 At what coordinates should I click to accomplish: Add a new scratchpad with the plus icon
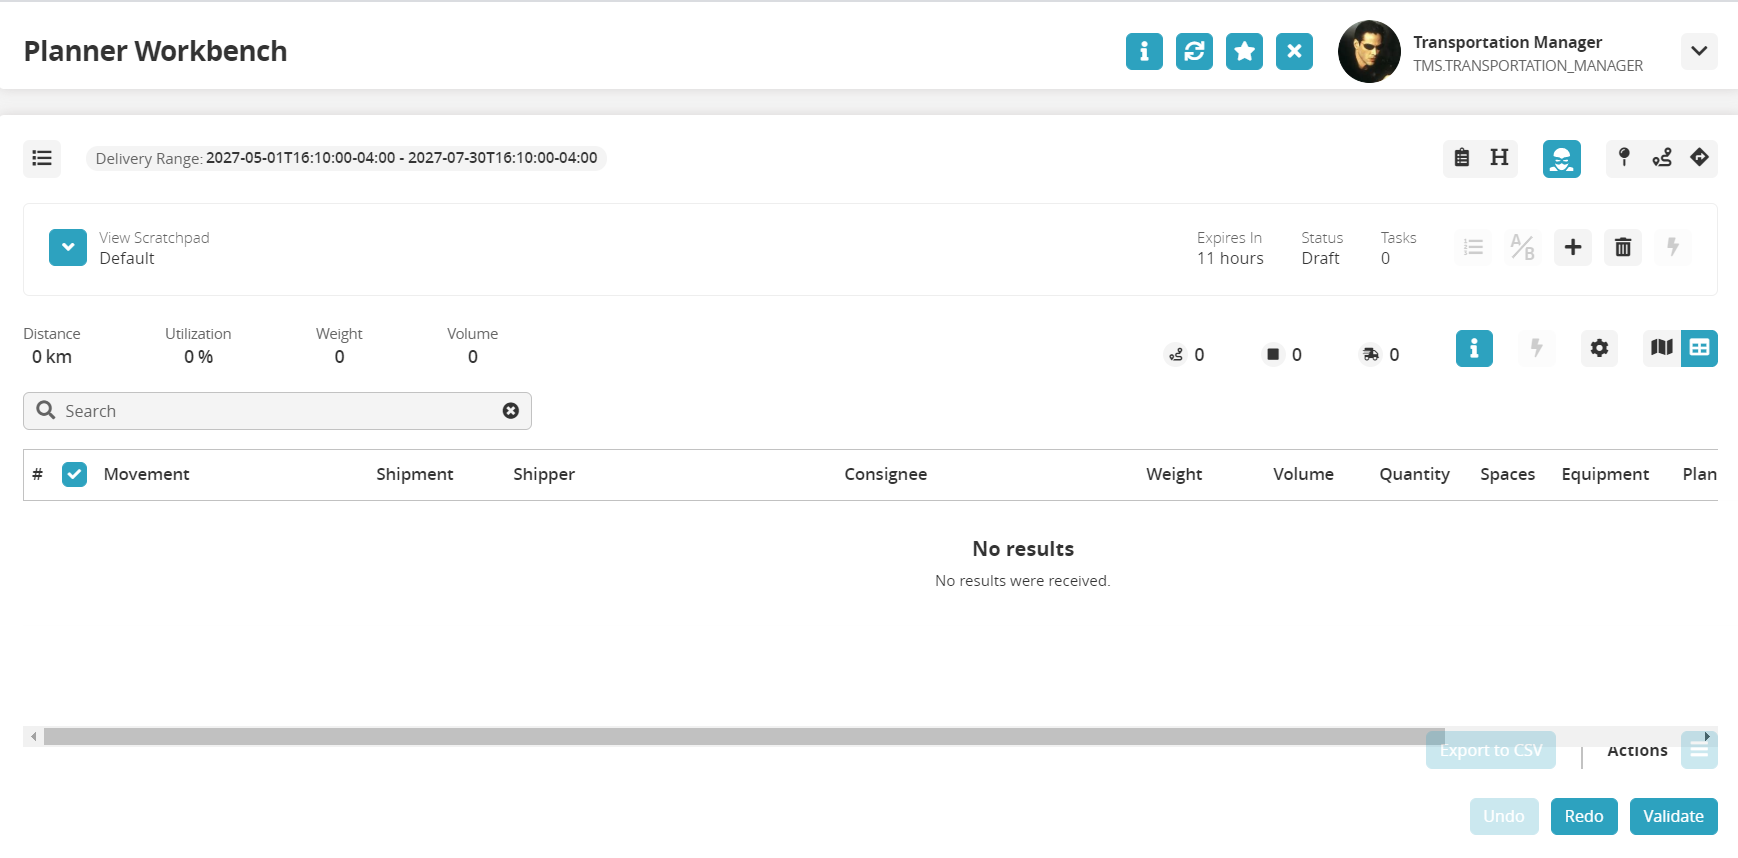pyautogui.click(x=1573, y=247)
